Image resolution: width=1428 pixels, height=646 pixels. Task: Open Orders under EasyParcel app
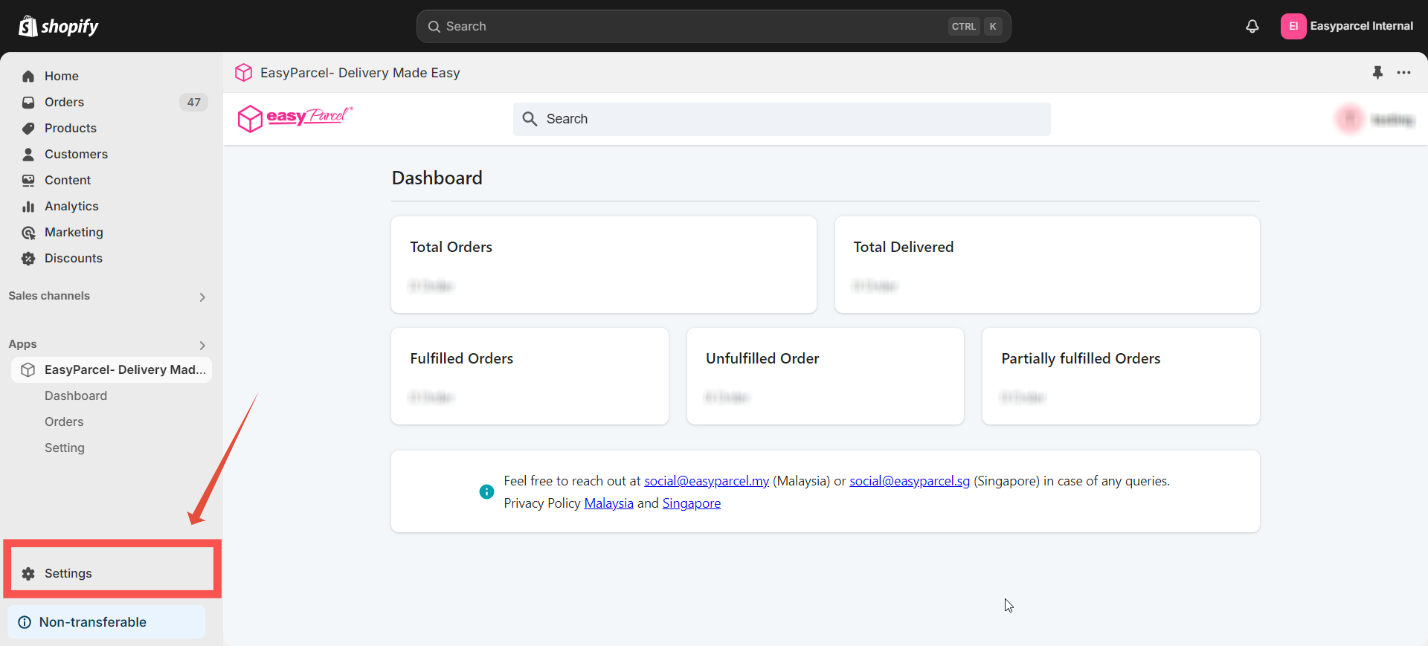point(64,422)
